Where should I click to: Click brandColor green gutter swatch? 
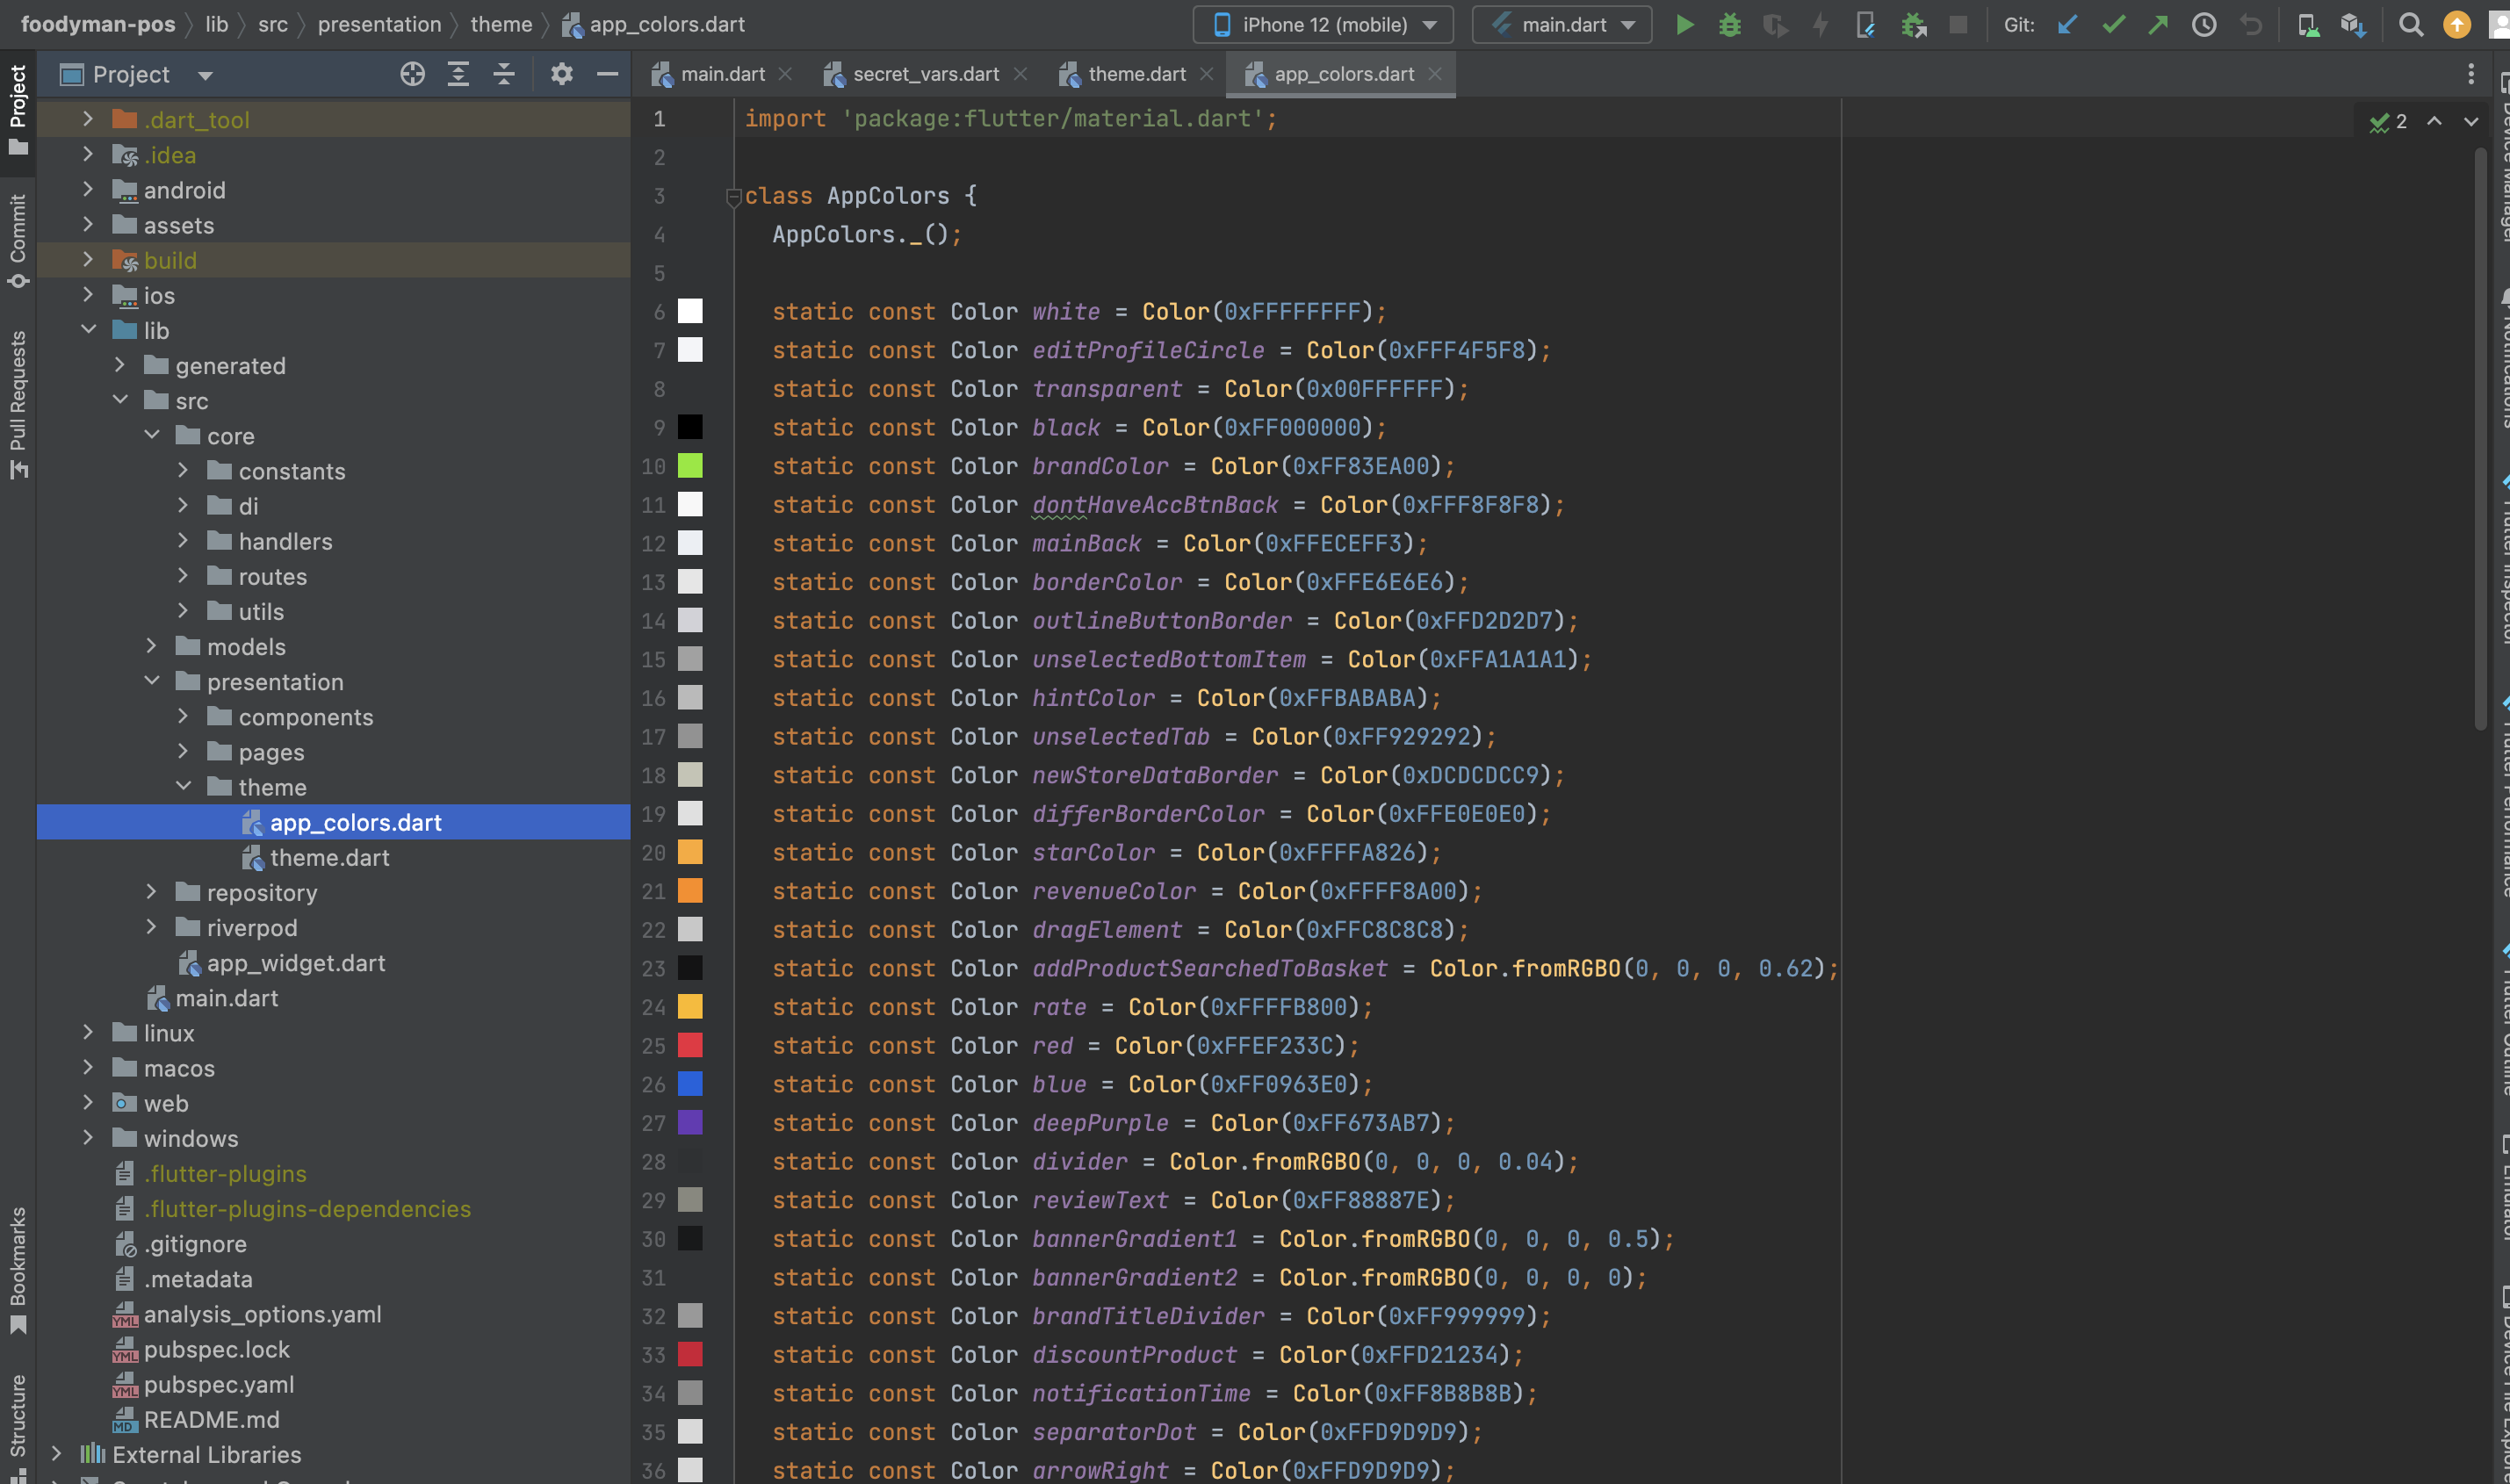click(690, 466)
